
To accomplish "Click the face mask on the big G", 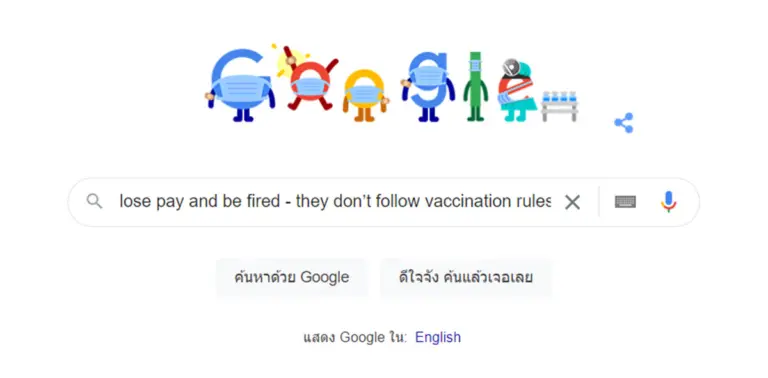I will pyautogui.click(x=240, y=90).
